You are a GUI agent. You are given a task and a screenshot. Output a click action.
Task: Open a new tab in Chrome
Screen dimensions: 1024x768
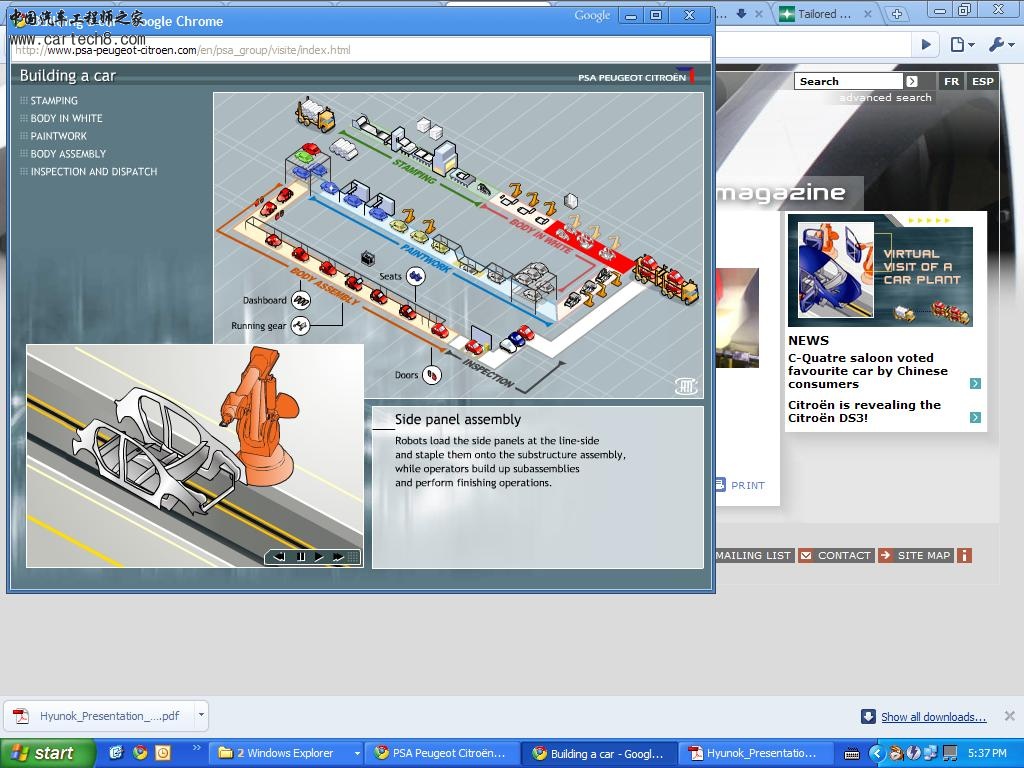click(897, 14)
